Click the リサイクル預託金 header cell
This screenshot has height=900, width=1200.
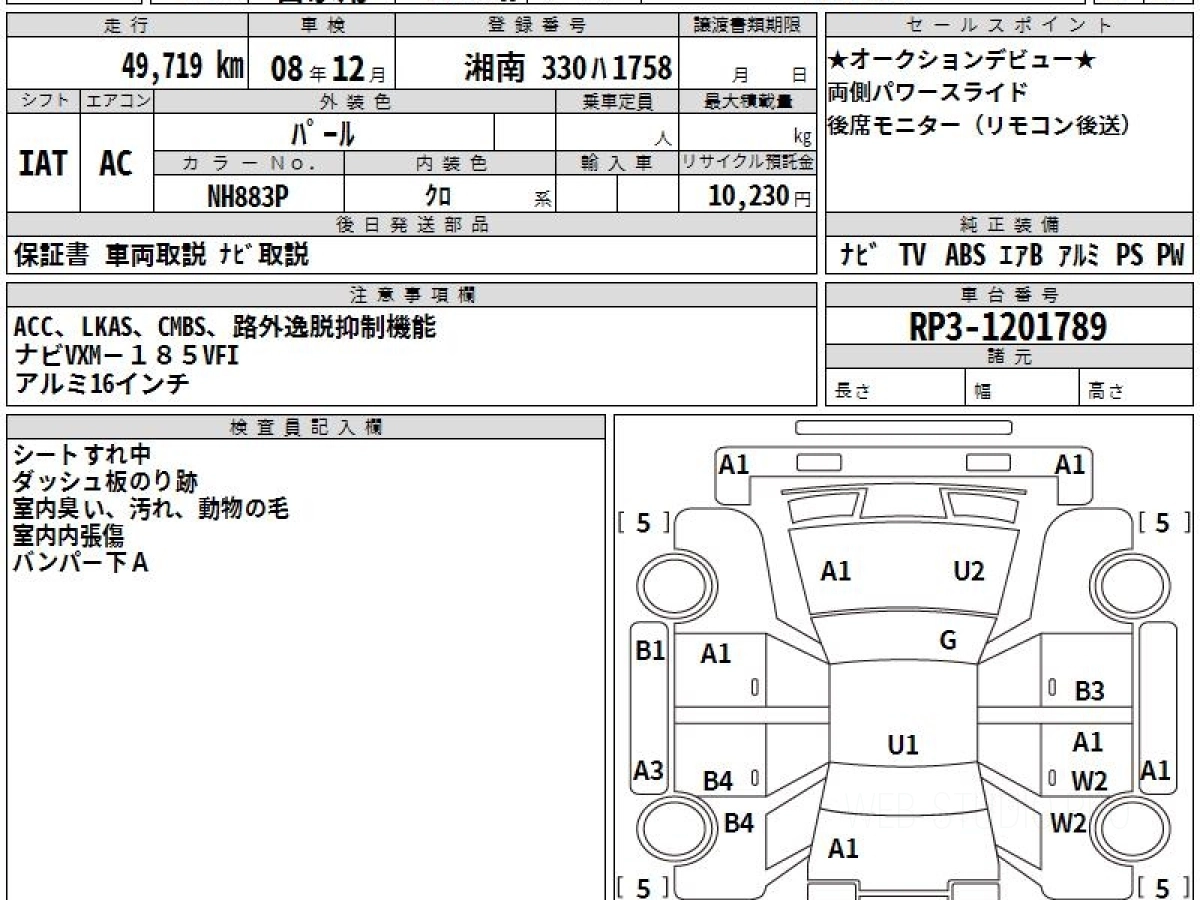point(748,163)
